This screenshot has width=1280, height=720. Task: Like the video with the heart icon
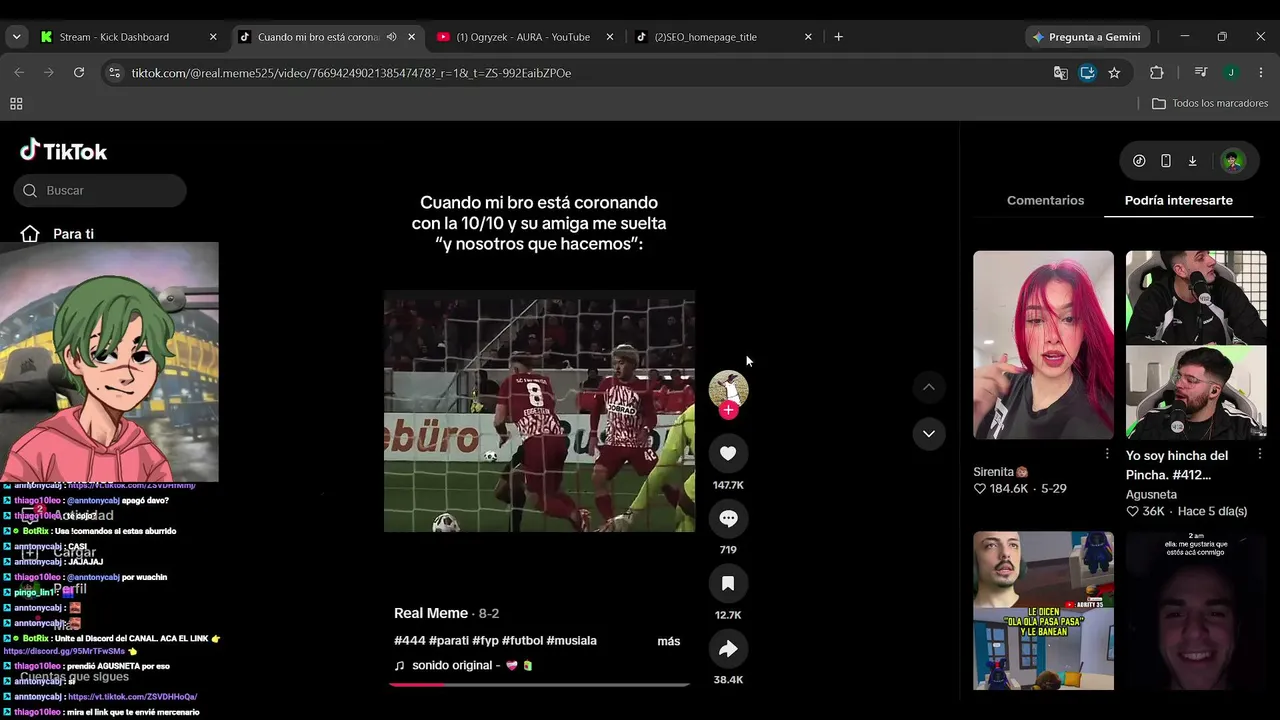click(x=728, y=453)
